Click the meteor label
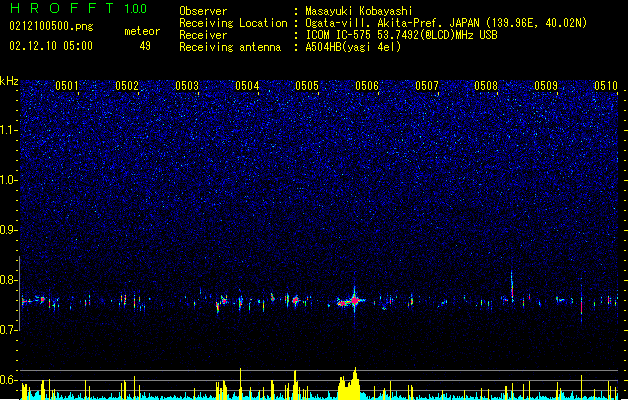 (x=142, y=31)
